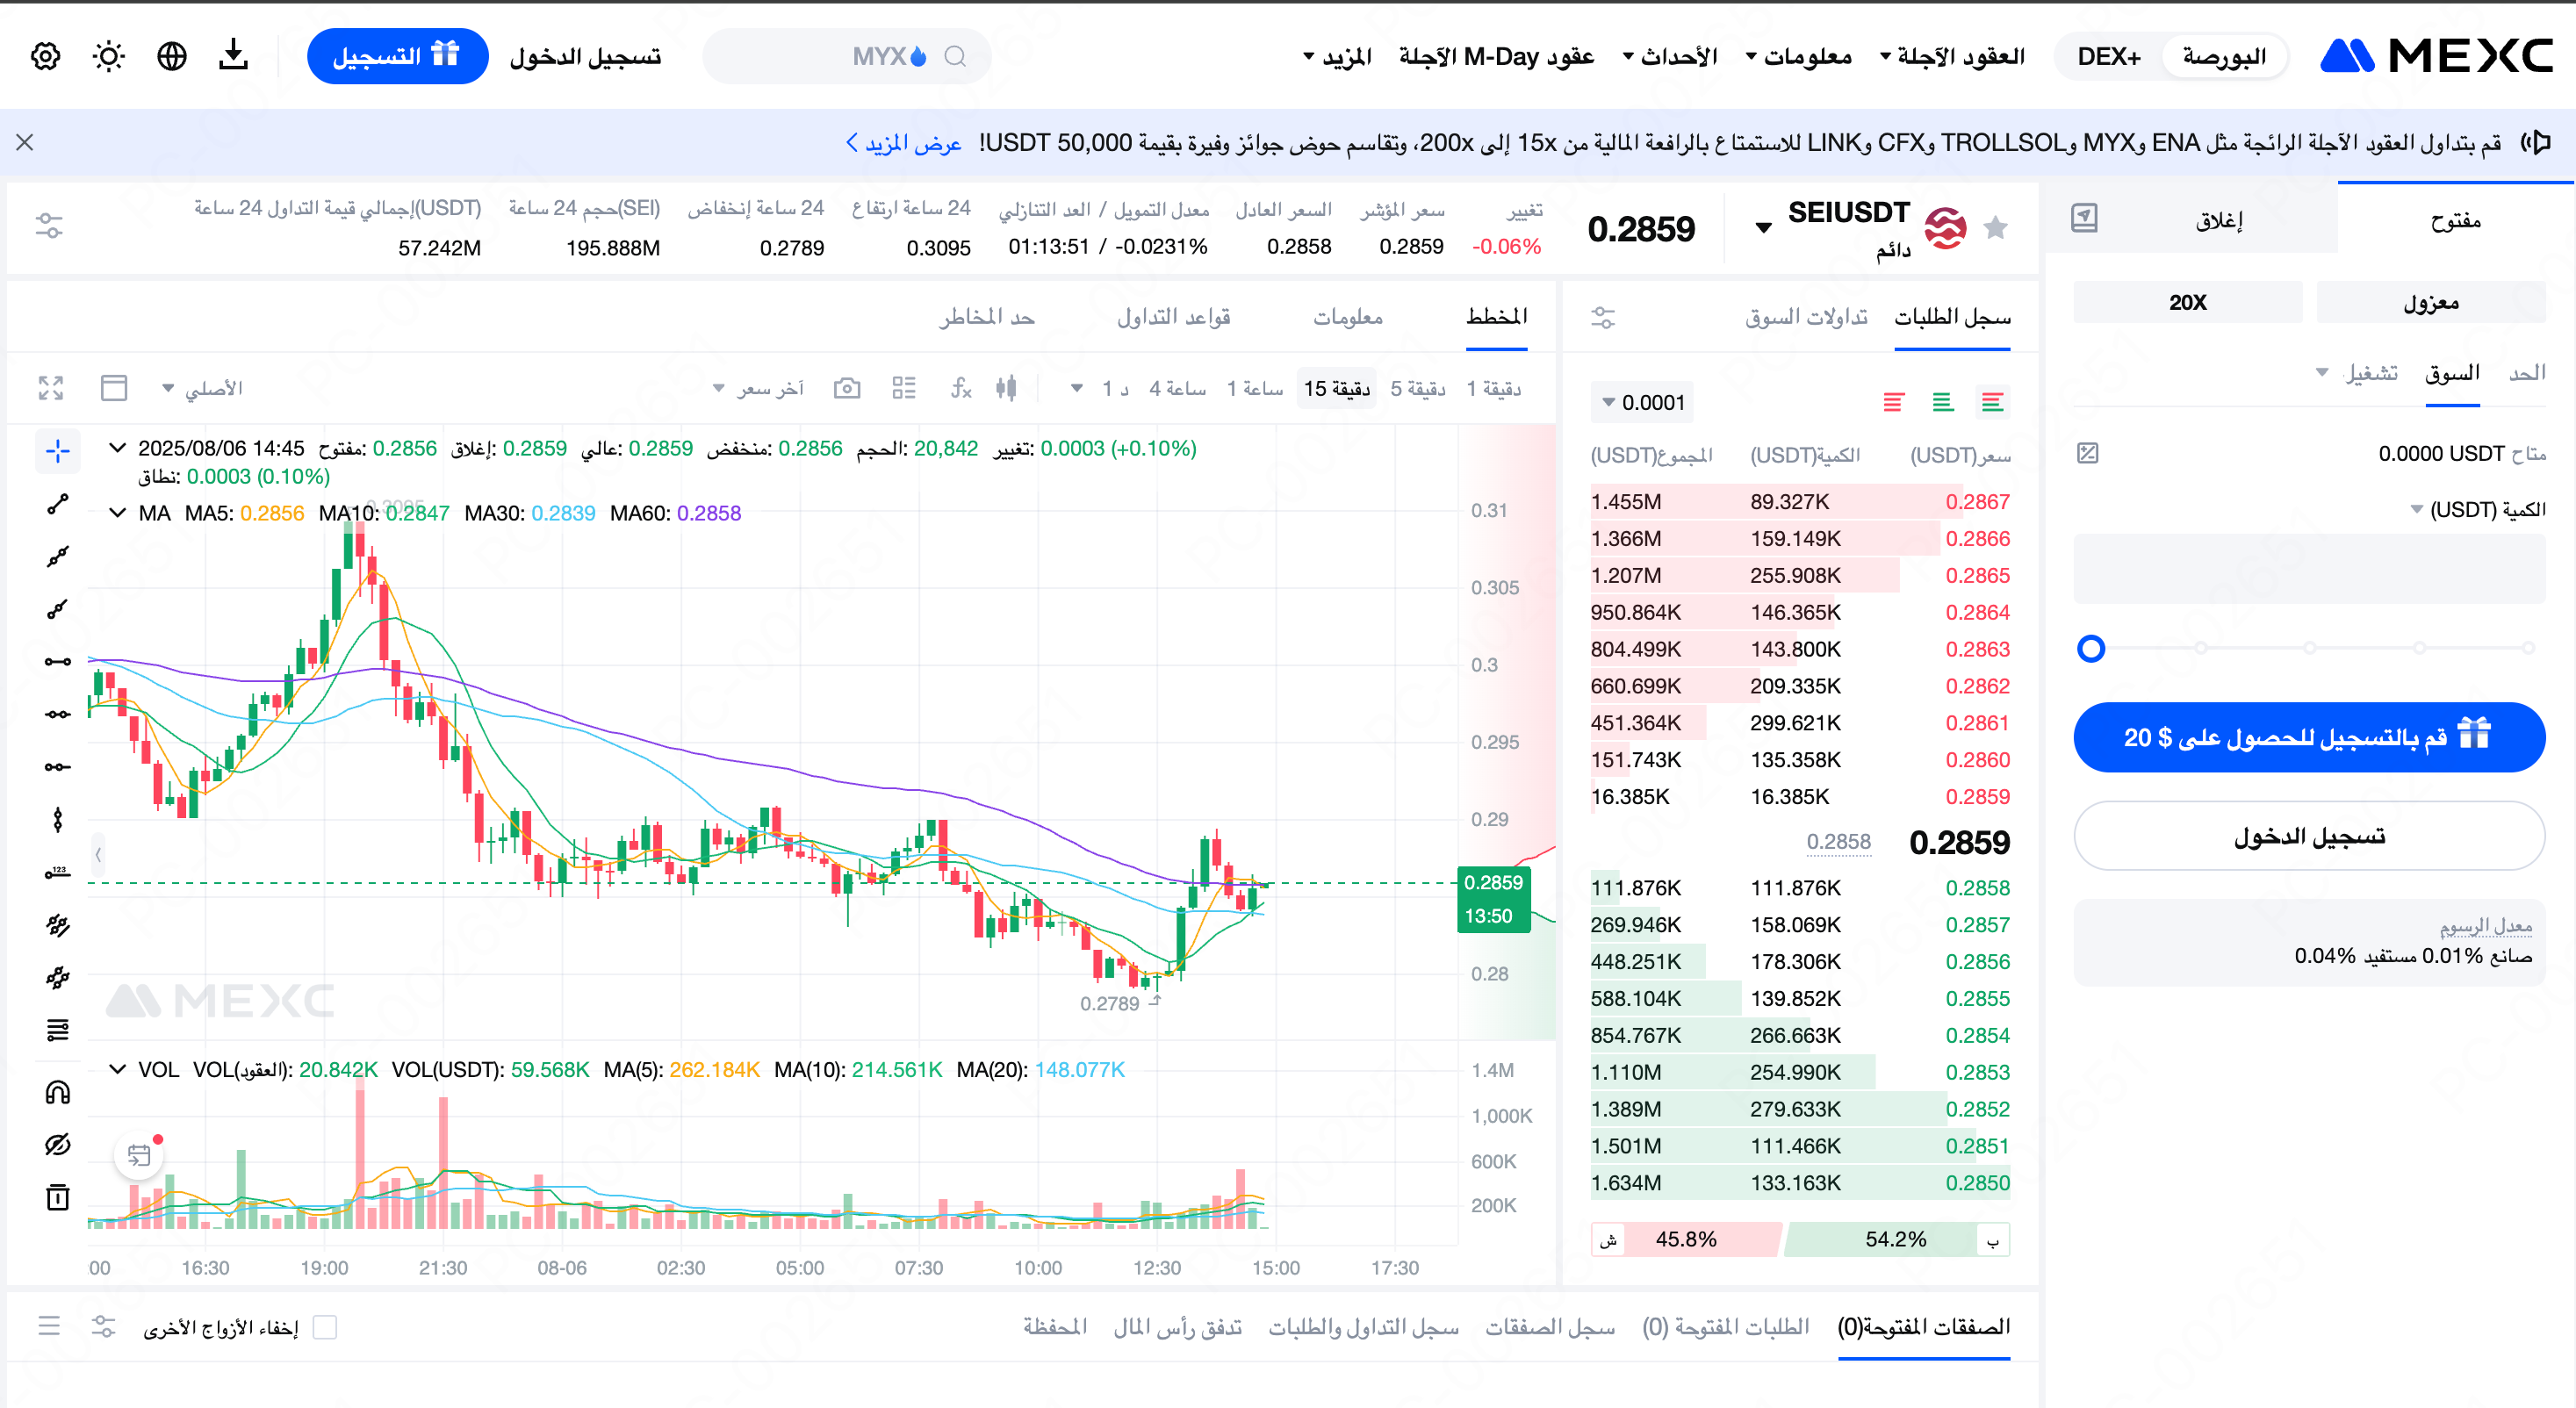Click register to get $20 button

pos(2308,737)
